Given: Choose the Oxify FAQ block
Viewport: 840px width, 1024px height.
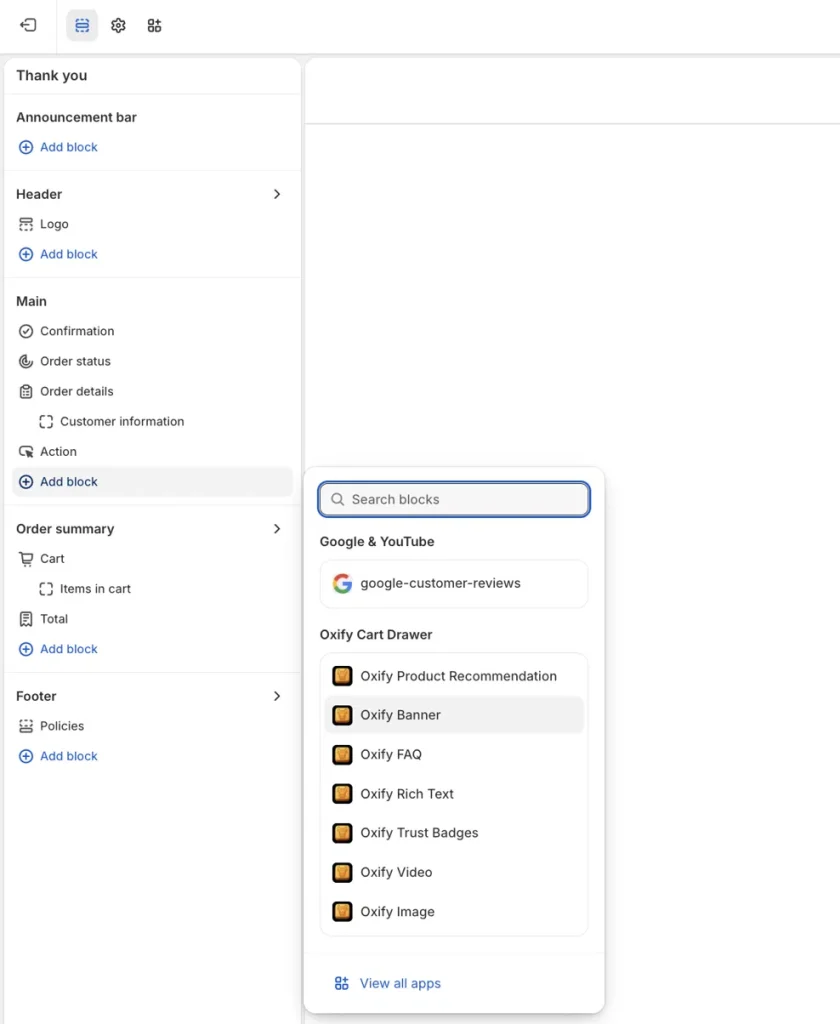Looking at the screenshot, I should [x=454, y=754].
